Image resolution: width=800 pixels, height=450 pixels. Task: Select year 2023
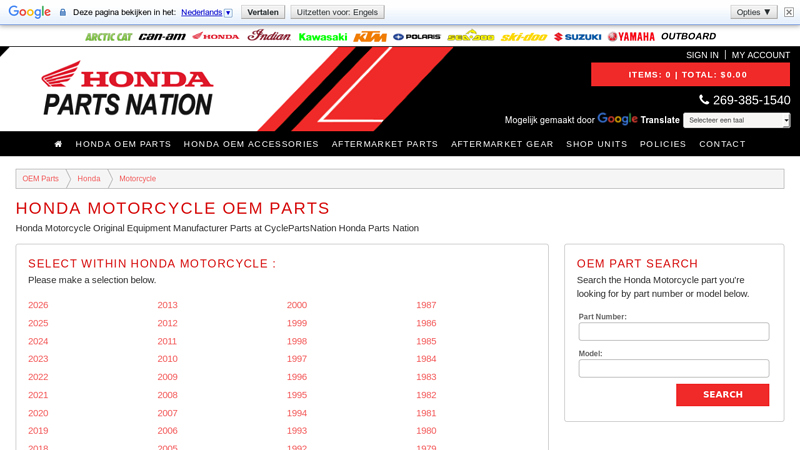point(38,359)
